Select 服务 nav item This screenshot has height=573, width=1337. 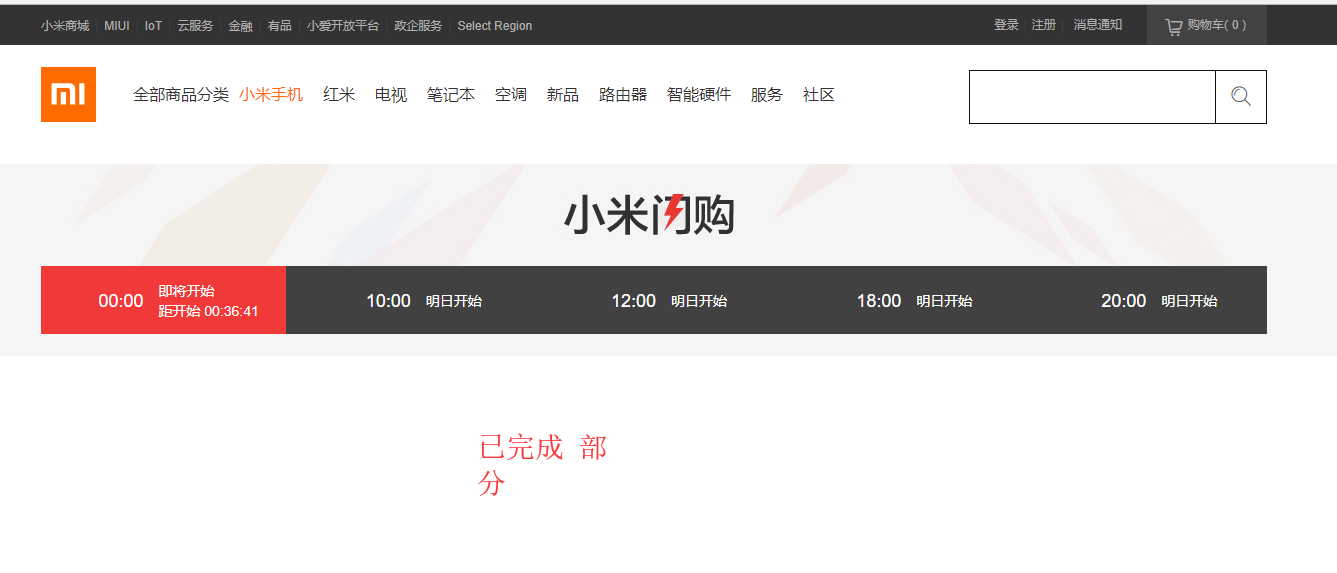[x=767, y=95]
